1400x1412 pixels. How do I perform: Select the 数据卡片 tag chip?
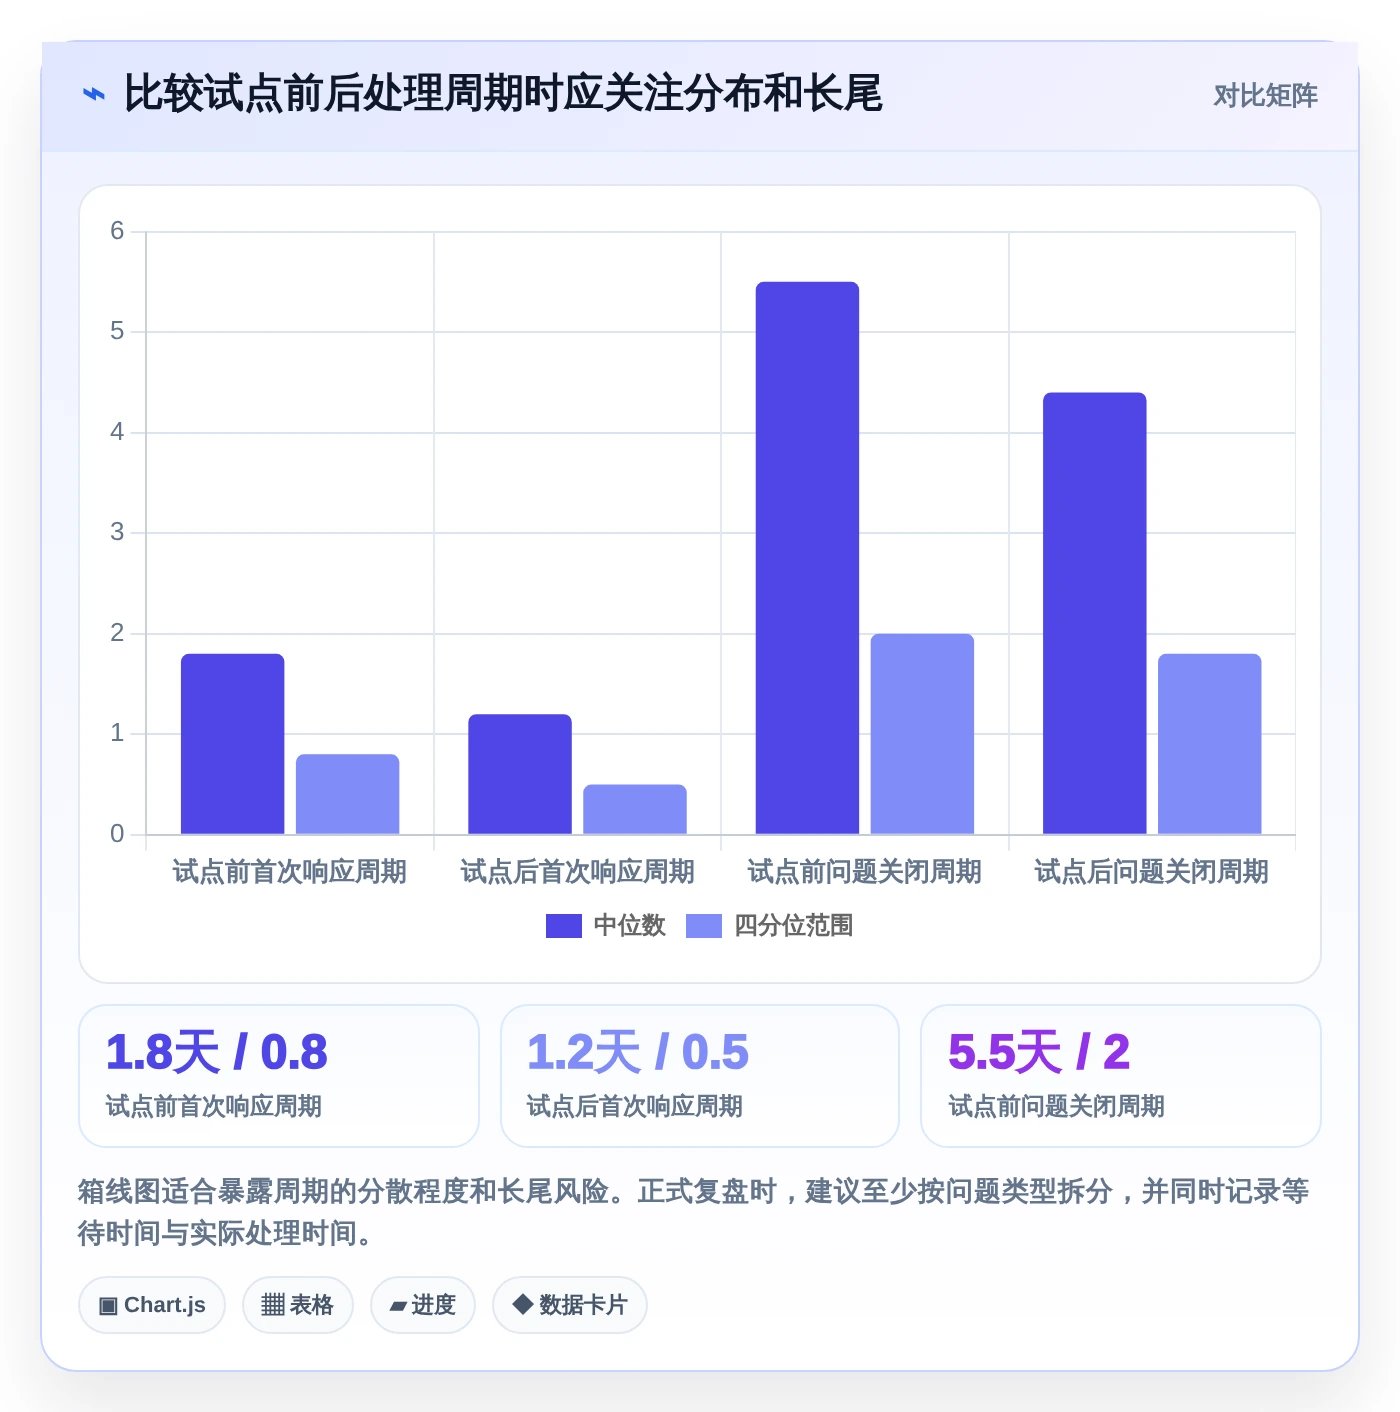[570, 1305]
